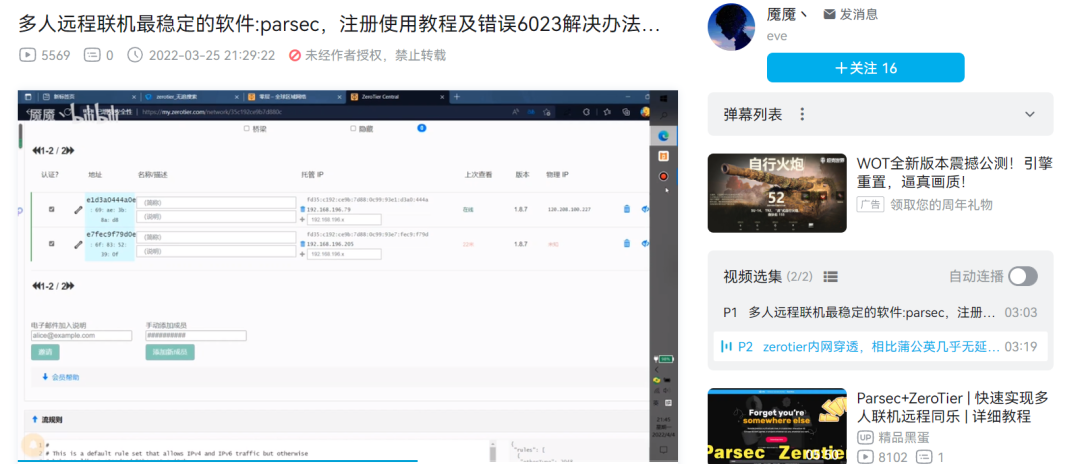The height and width of the screenshot is (464, 1080).
Task: Click the taskbar clock showing 21:45
Action: [x=665, y=426]
